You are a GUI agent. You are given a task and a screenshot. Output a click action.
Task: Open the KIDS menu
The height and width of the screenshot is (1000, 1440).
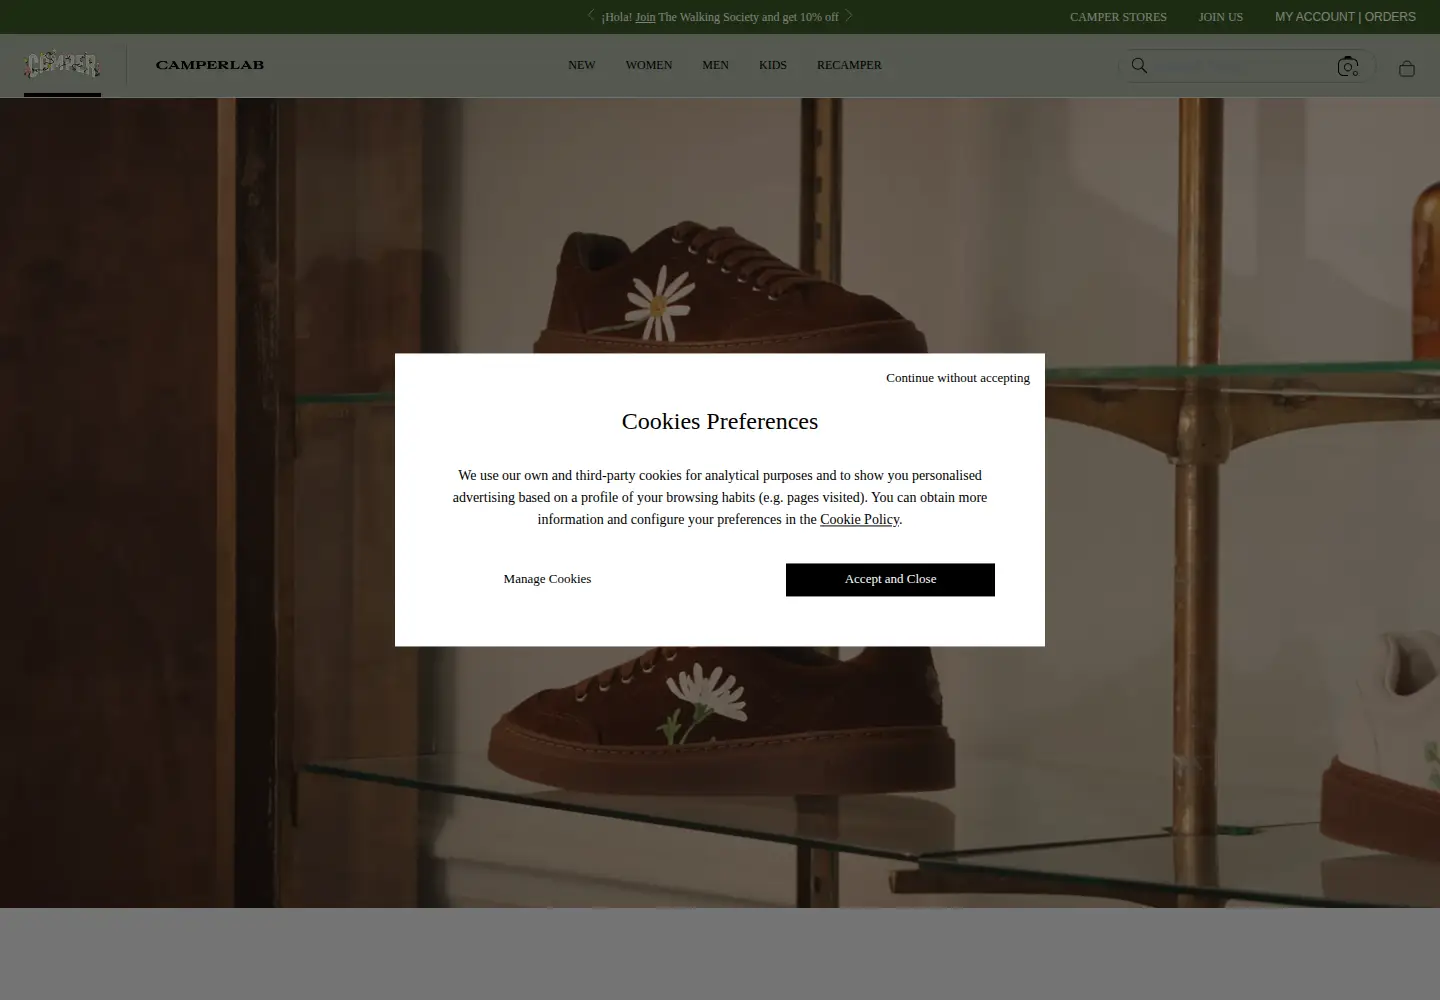(773, 65)
